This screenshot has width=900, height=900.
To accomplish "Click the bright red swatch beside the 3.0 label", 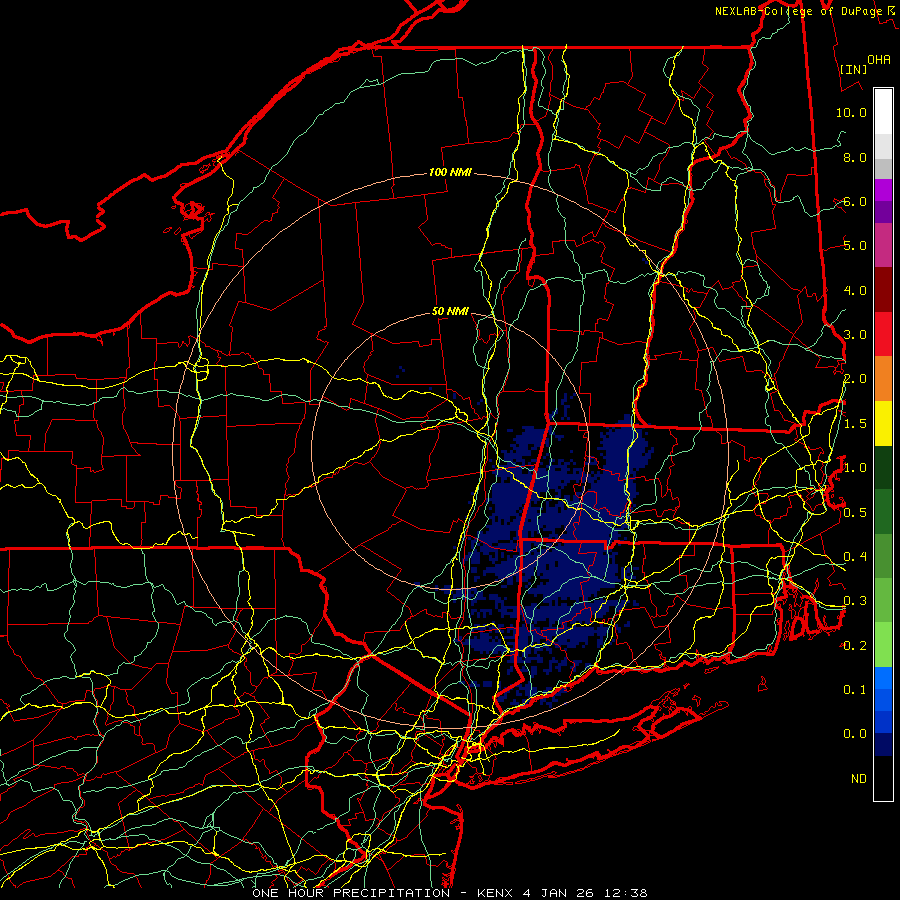I will (883, 334).
